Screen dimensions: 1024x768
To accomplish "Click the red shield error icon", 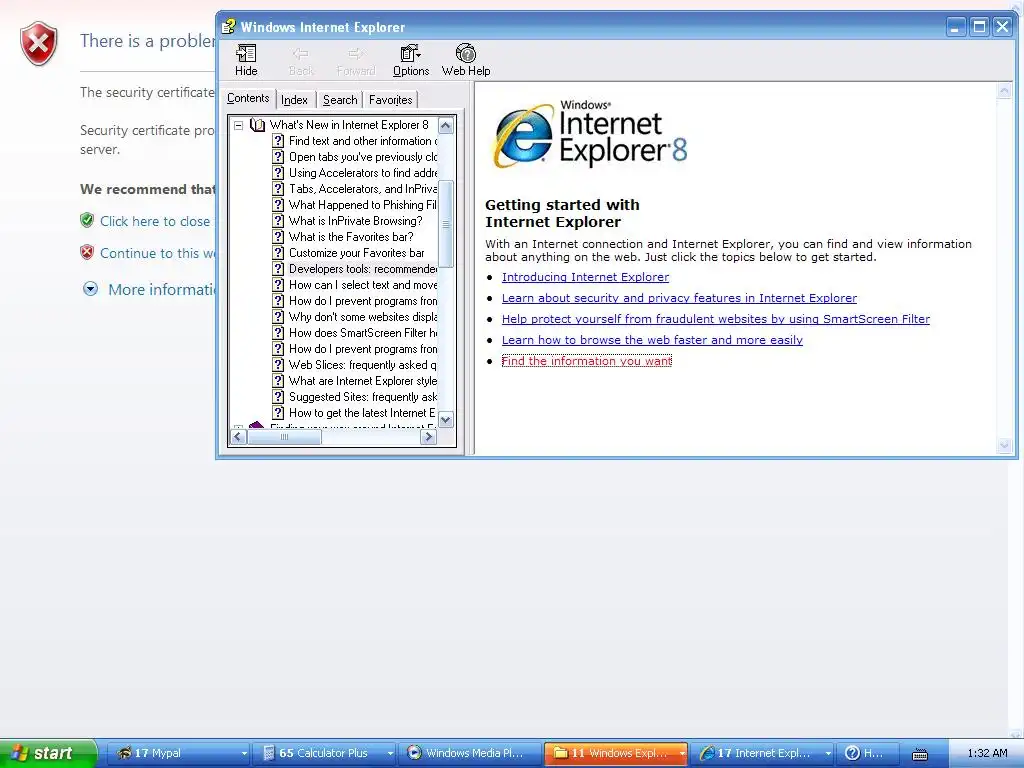I will tap(39, 43).
